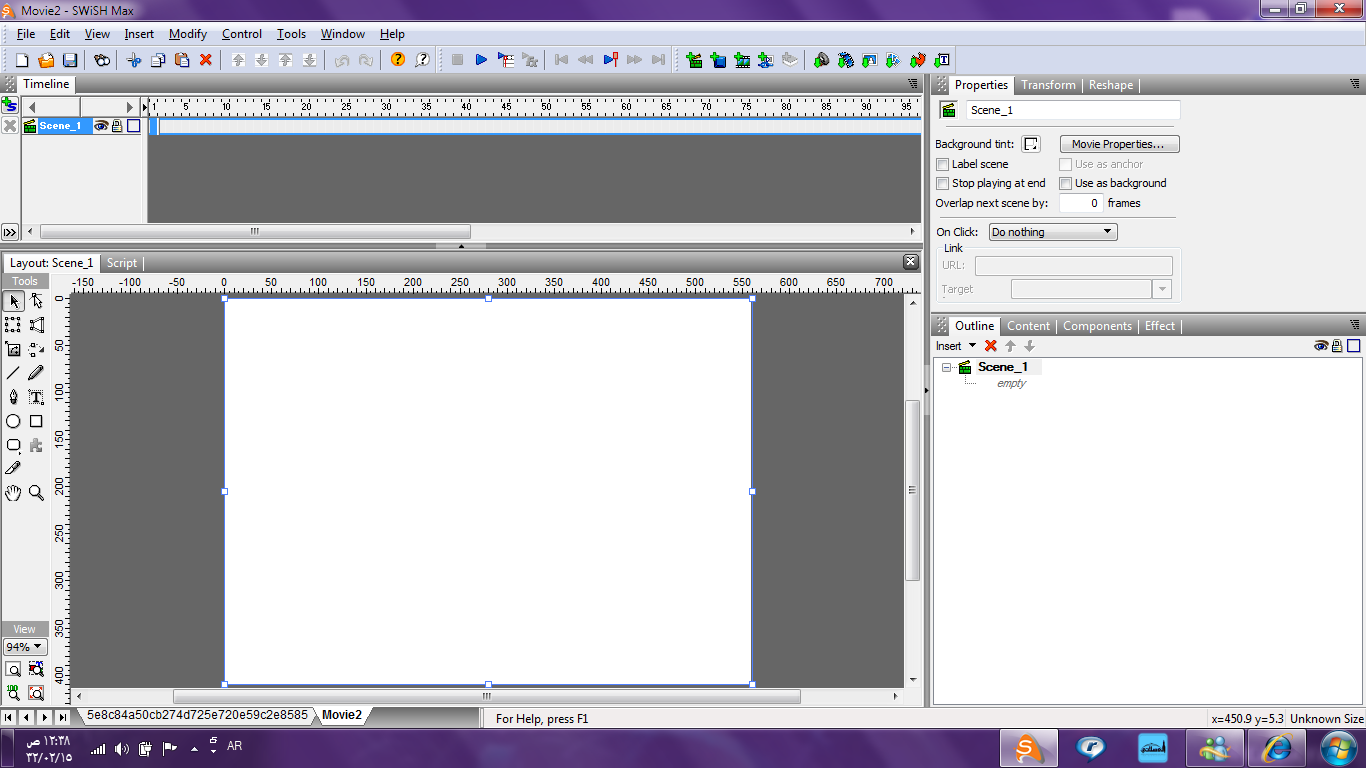Click the Movie Properties button
The image size is (1366, 768).
(x=1119, y=144)
